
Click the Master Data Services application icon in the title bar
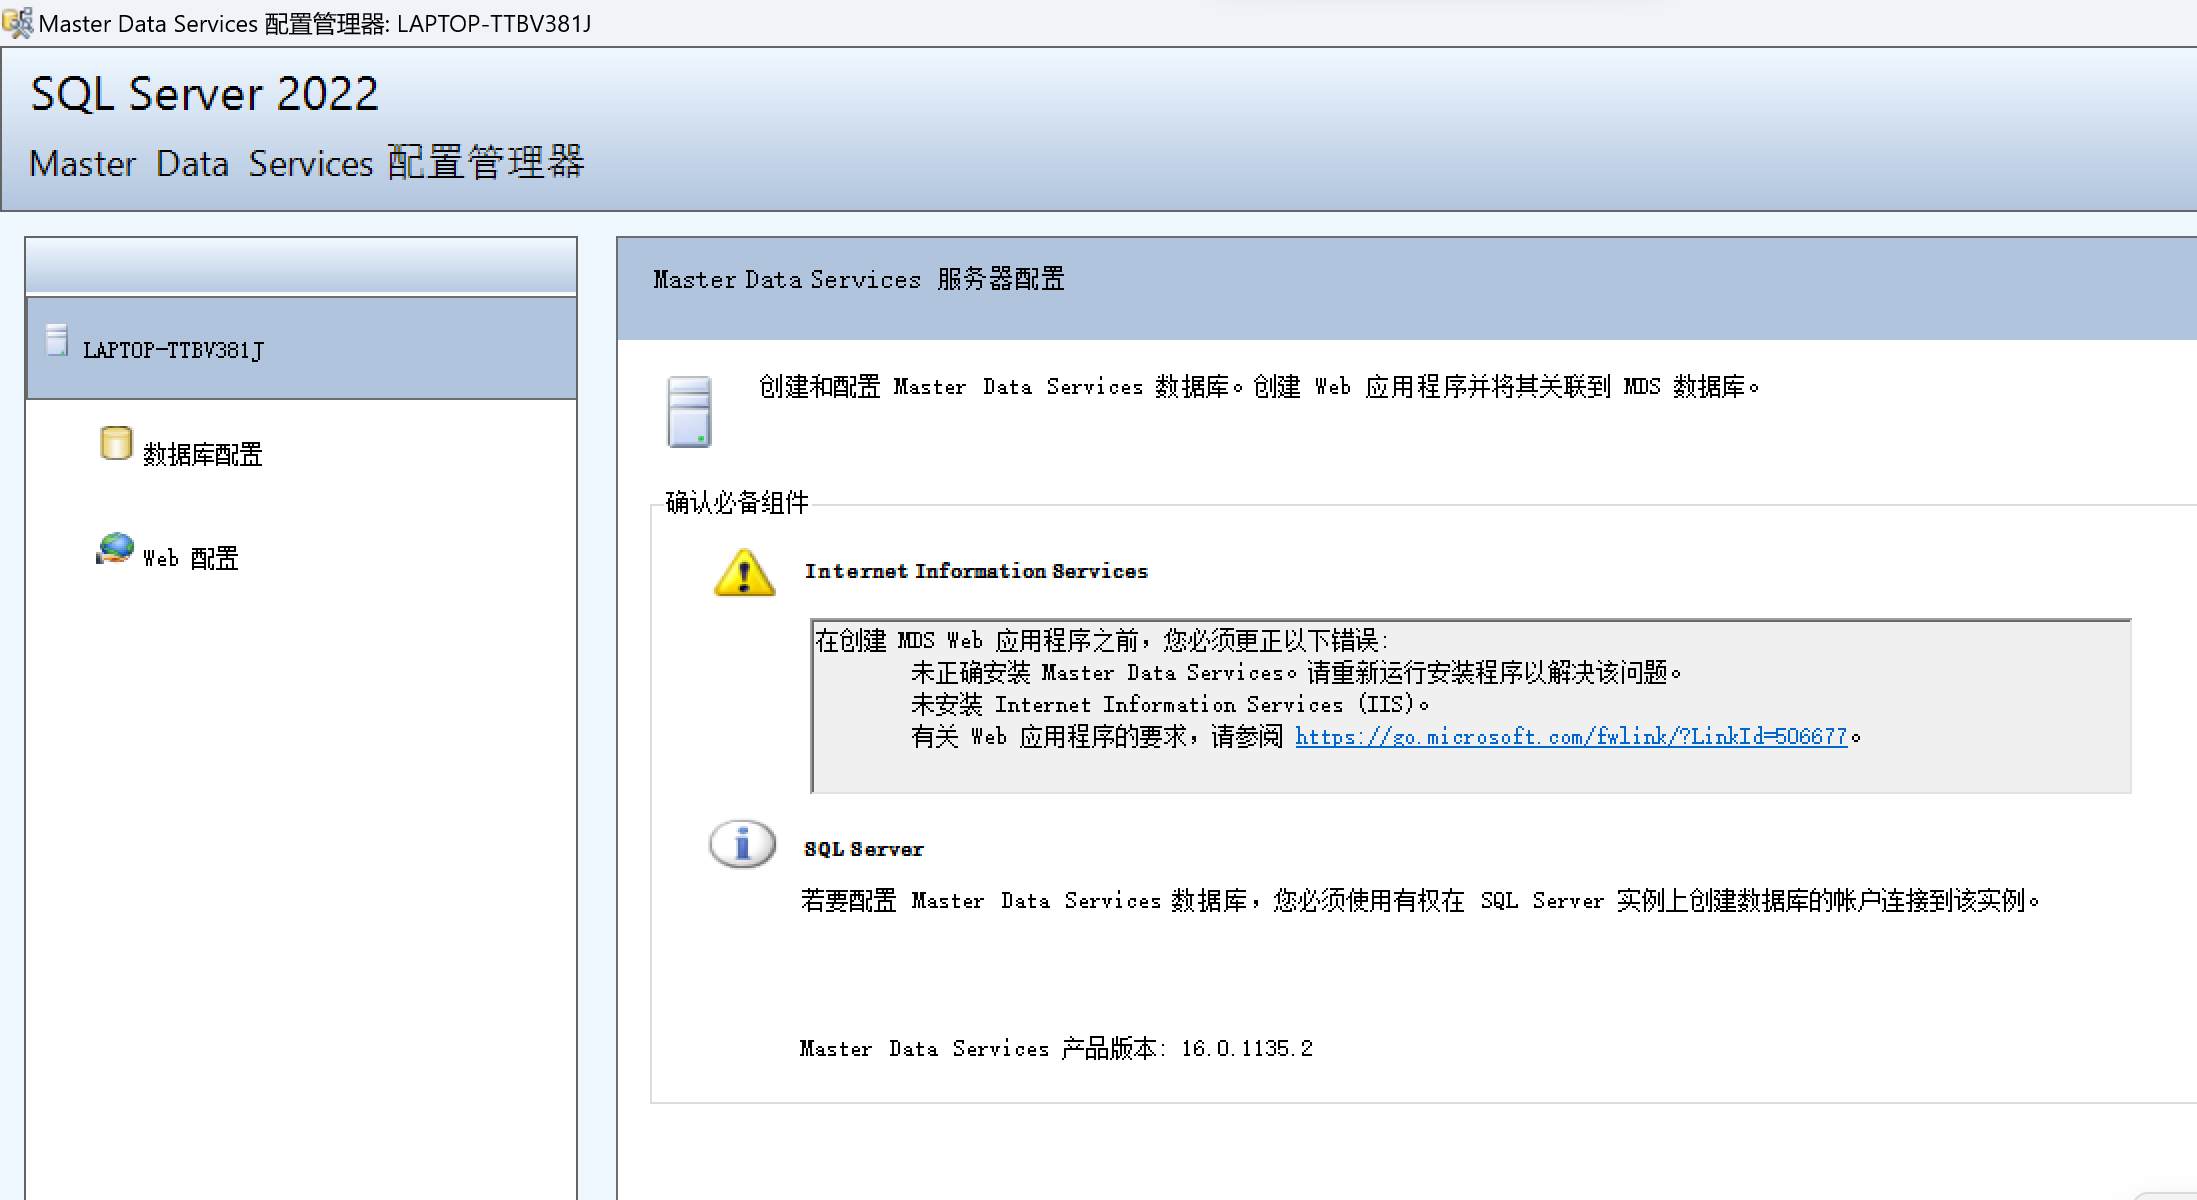tap(16, 20)
